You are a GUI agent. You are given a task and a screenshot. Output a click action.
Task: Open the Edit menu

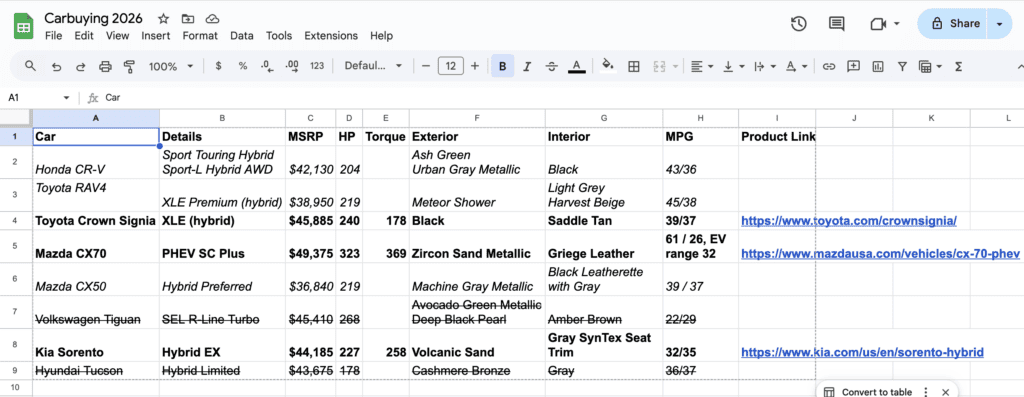point(84,36)
